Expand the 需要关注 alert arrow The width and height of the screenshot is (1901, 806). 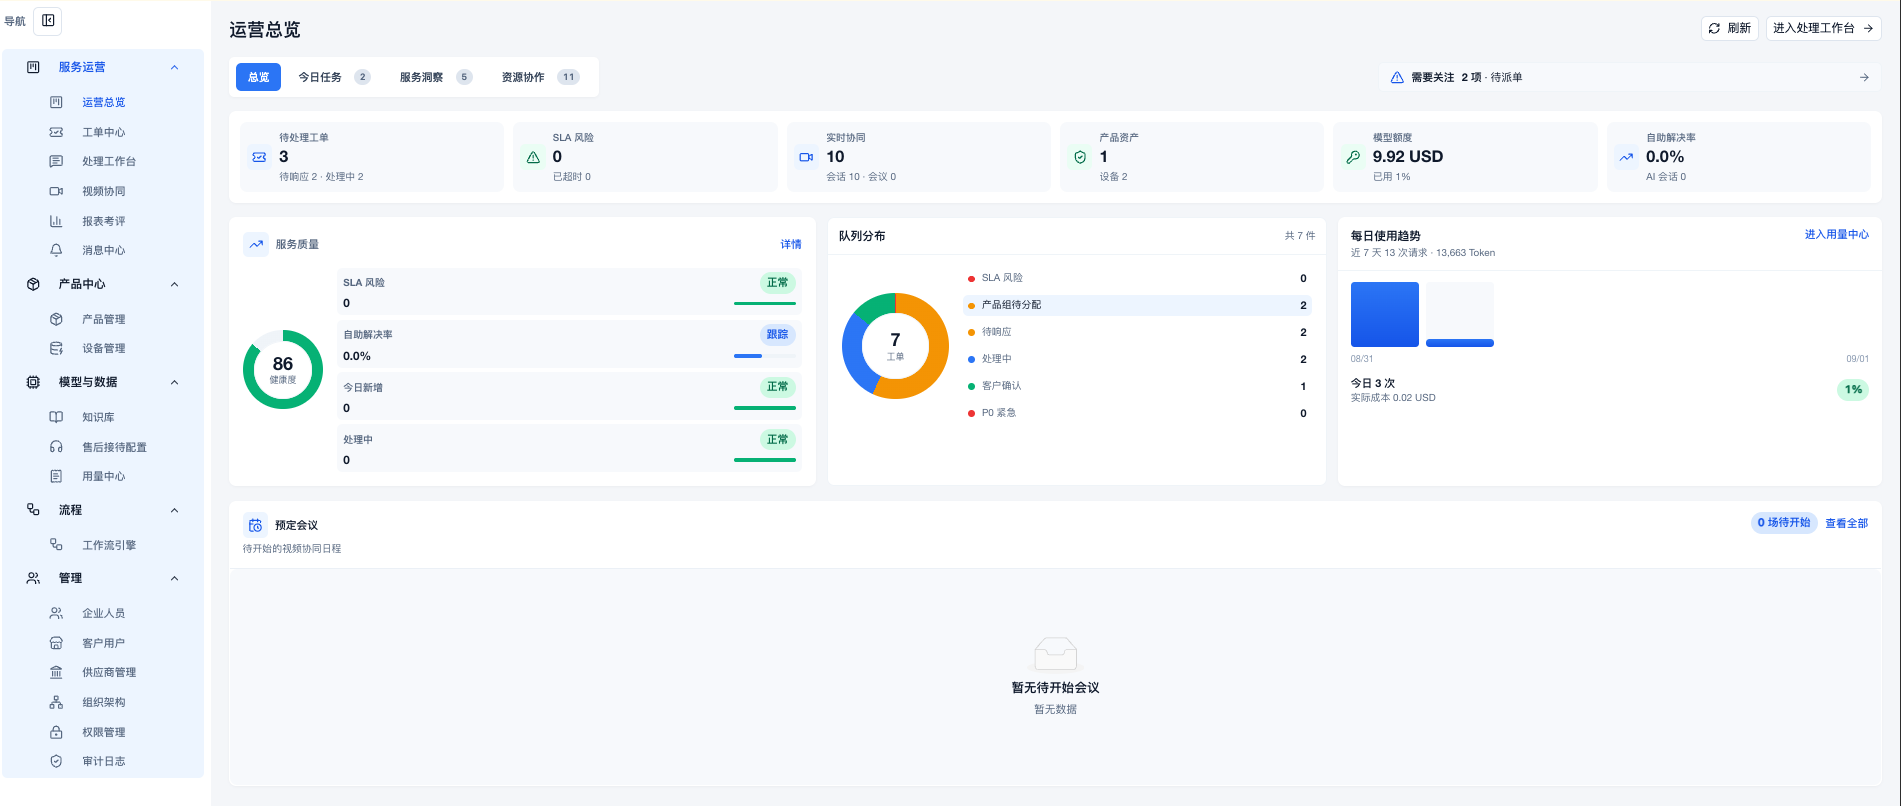pyautogui.click(x=1864, y=77)
